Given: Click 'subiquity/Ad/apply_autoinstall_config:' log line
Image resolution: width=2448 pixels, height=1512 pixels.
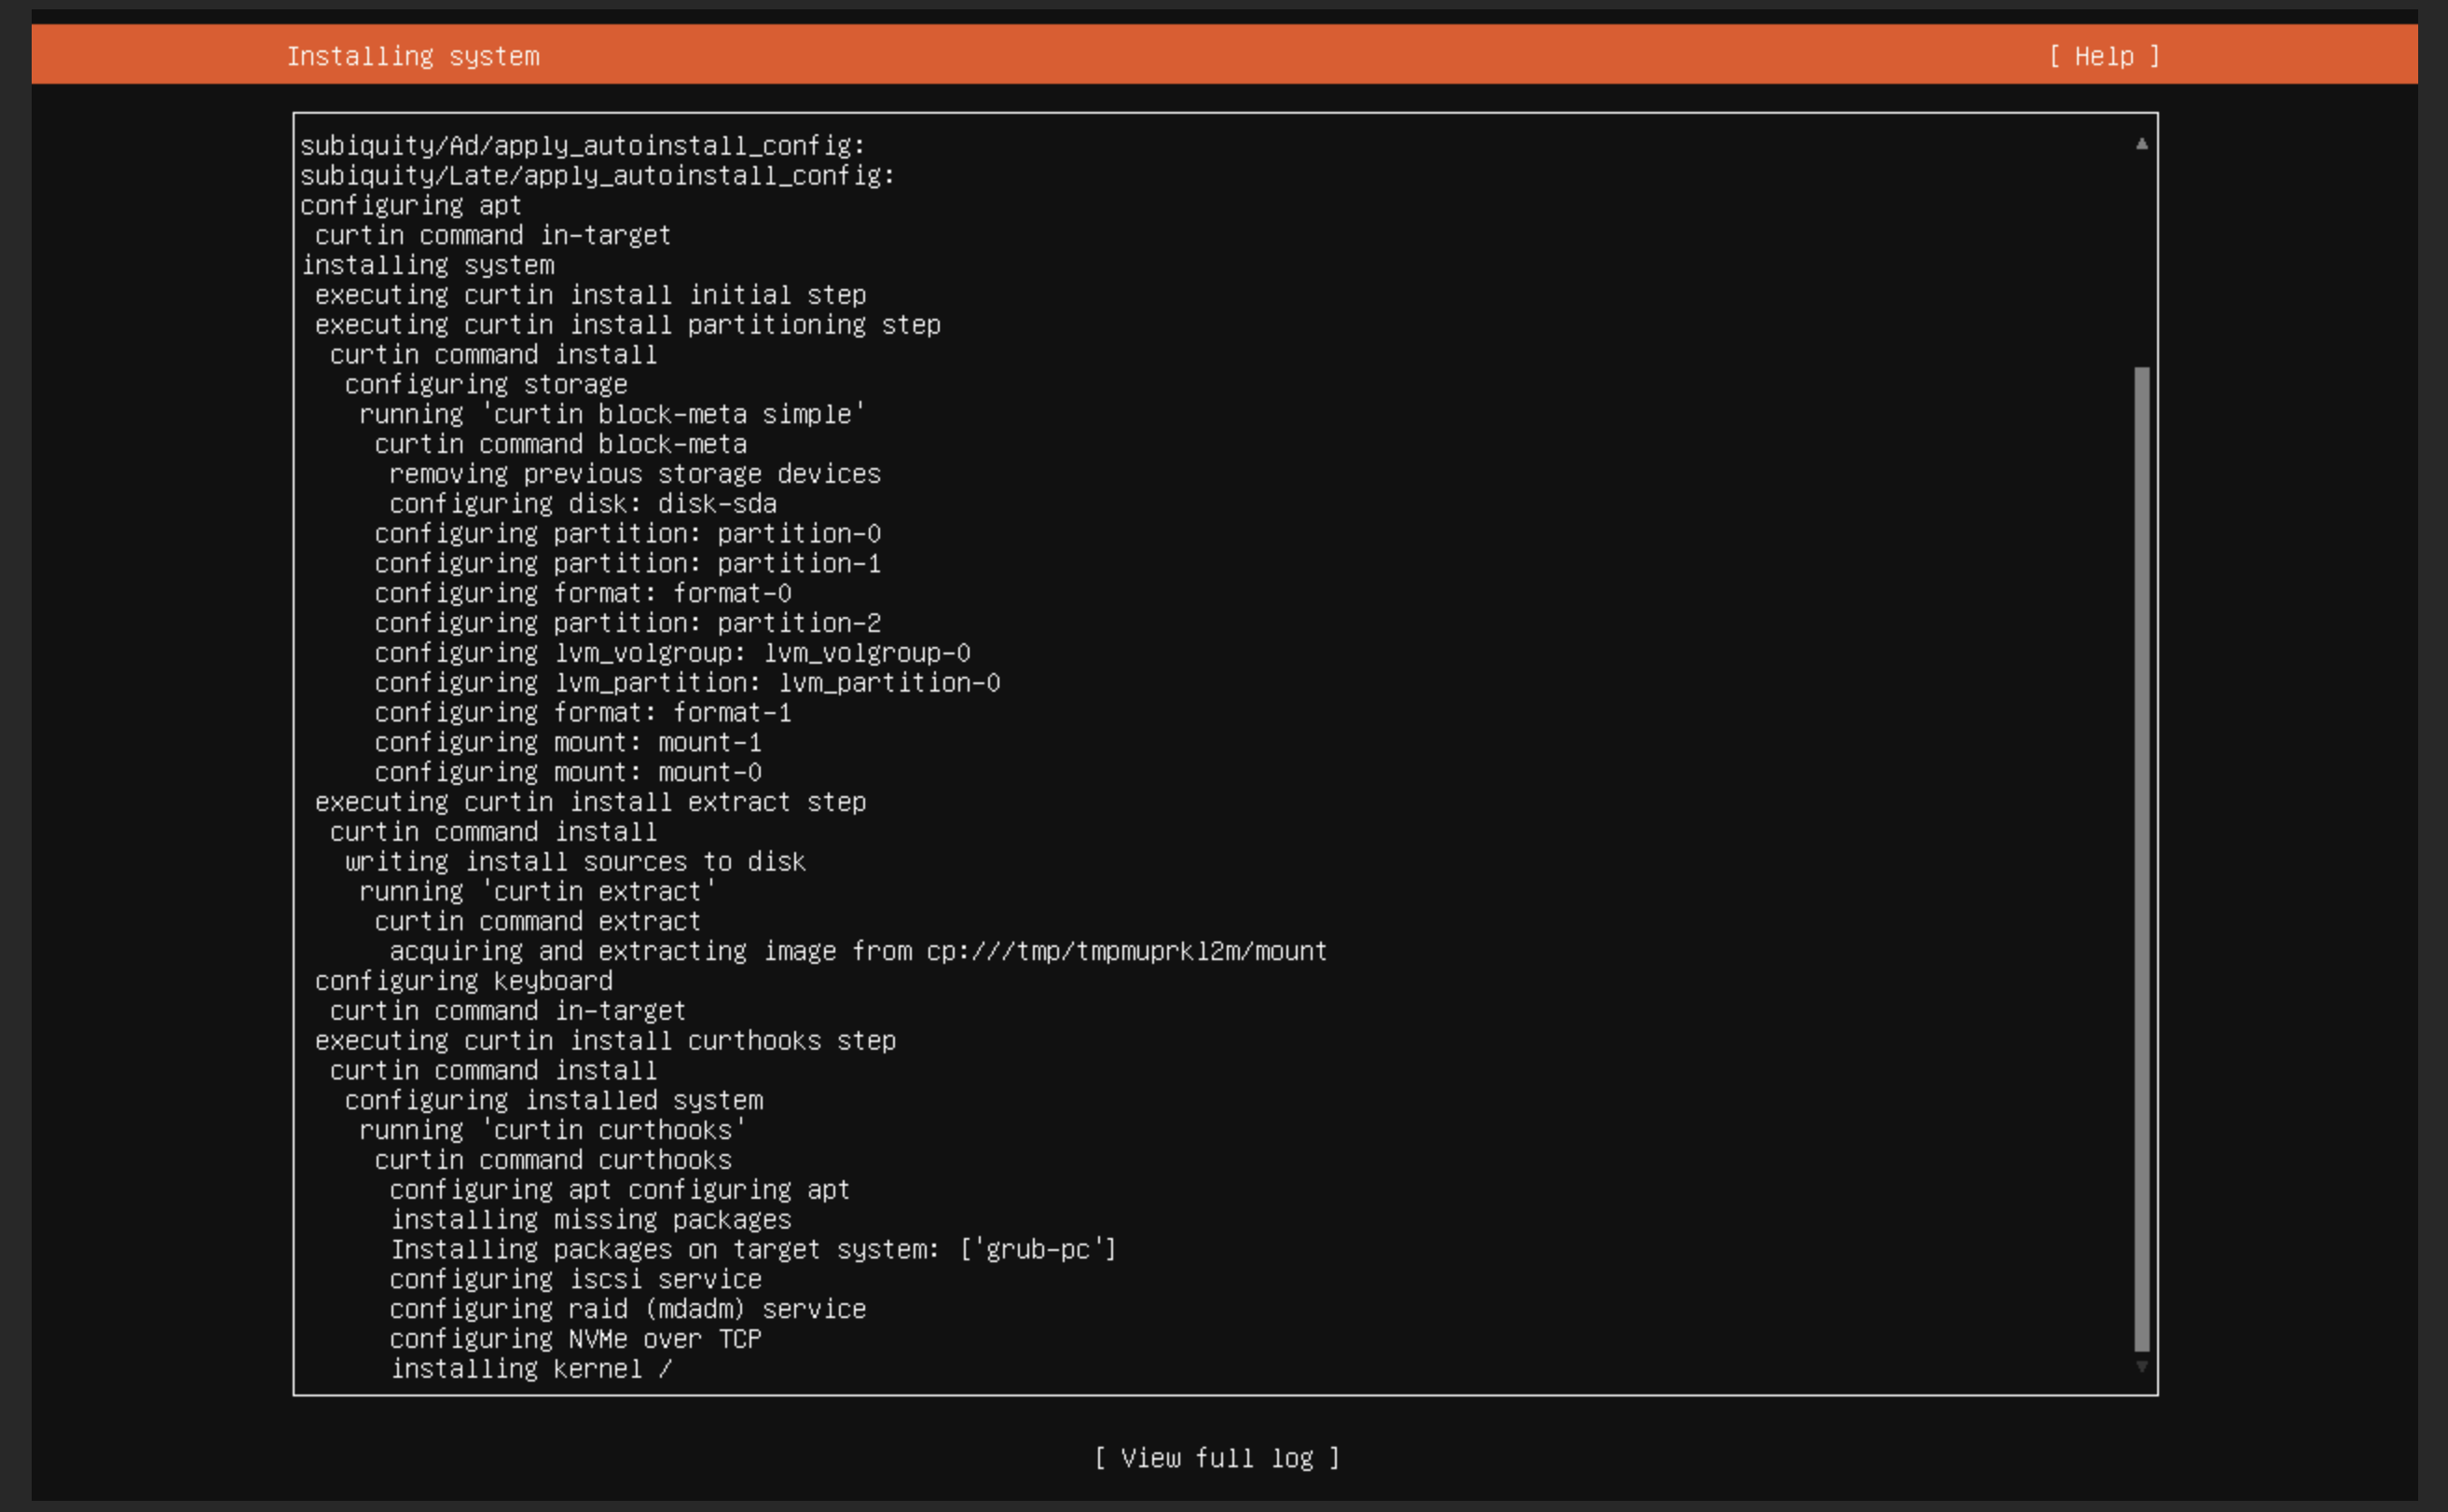Looking at the screenshot, I should tap(583, 146).
